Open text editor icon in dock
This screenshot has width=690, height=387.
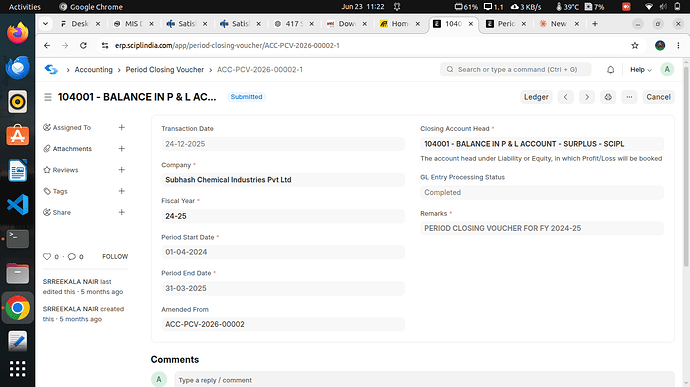[x=18, y=341]
